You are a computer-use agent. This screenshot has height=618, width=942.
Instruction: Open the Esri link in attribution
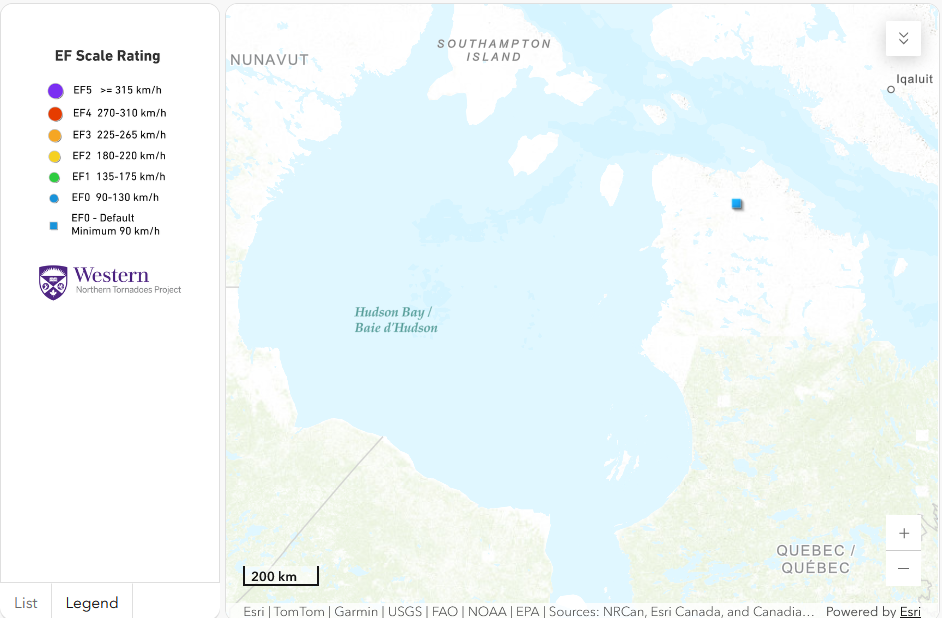(x=910, y=611)
